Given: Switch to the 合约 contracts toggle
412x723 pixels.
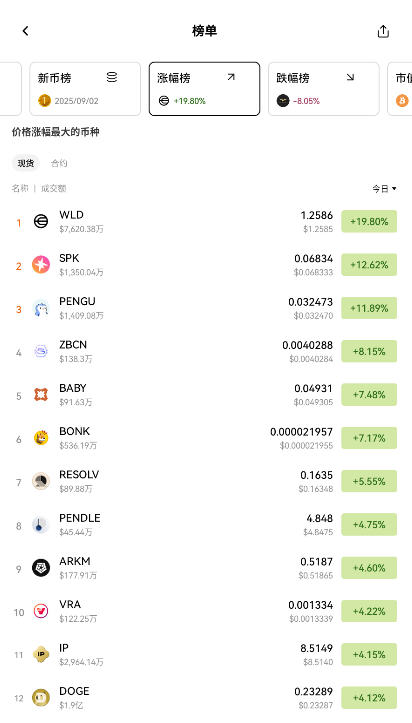Looking at the screenshot, I should tap(59, 163).
